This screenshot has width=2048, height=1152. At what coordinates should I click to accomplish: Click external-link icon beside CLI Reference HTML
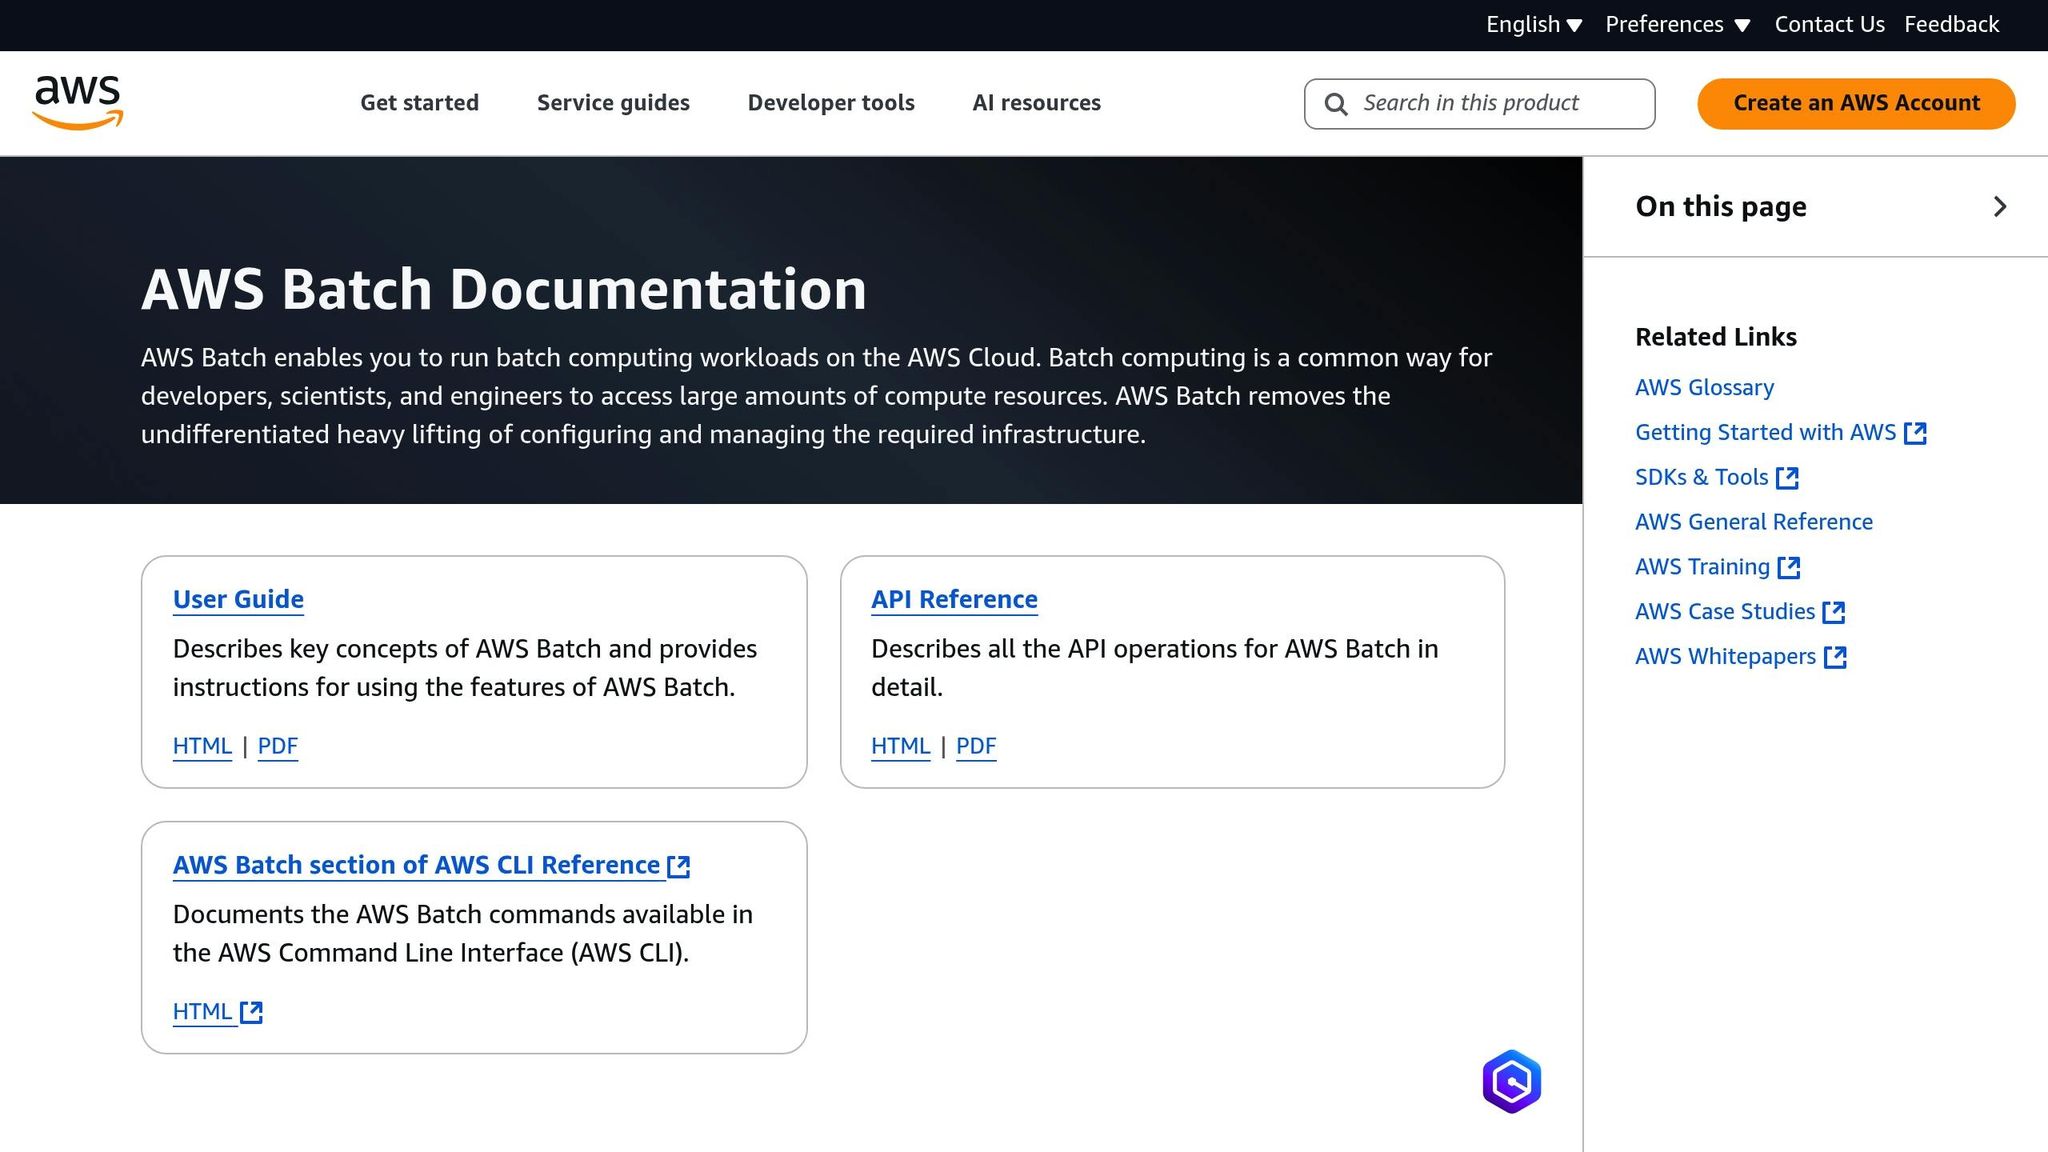coord(252,1012)
